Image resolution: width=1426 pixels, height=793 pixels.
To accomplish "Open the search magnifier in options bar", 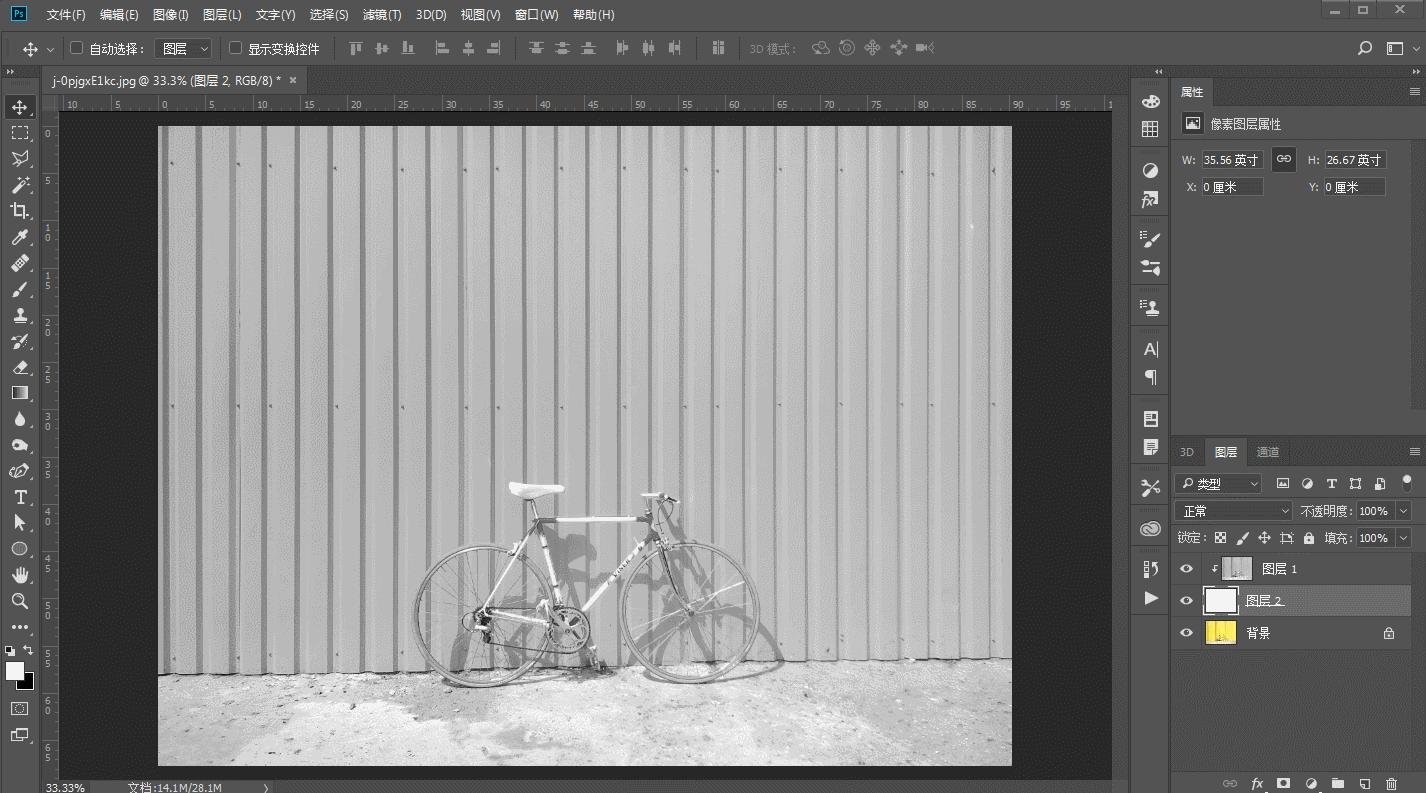I will click(1365, 48).
